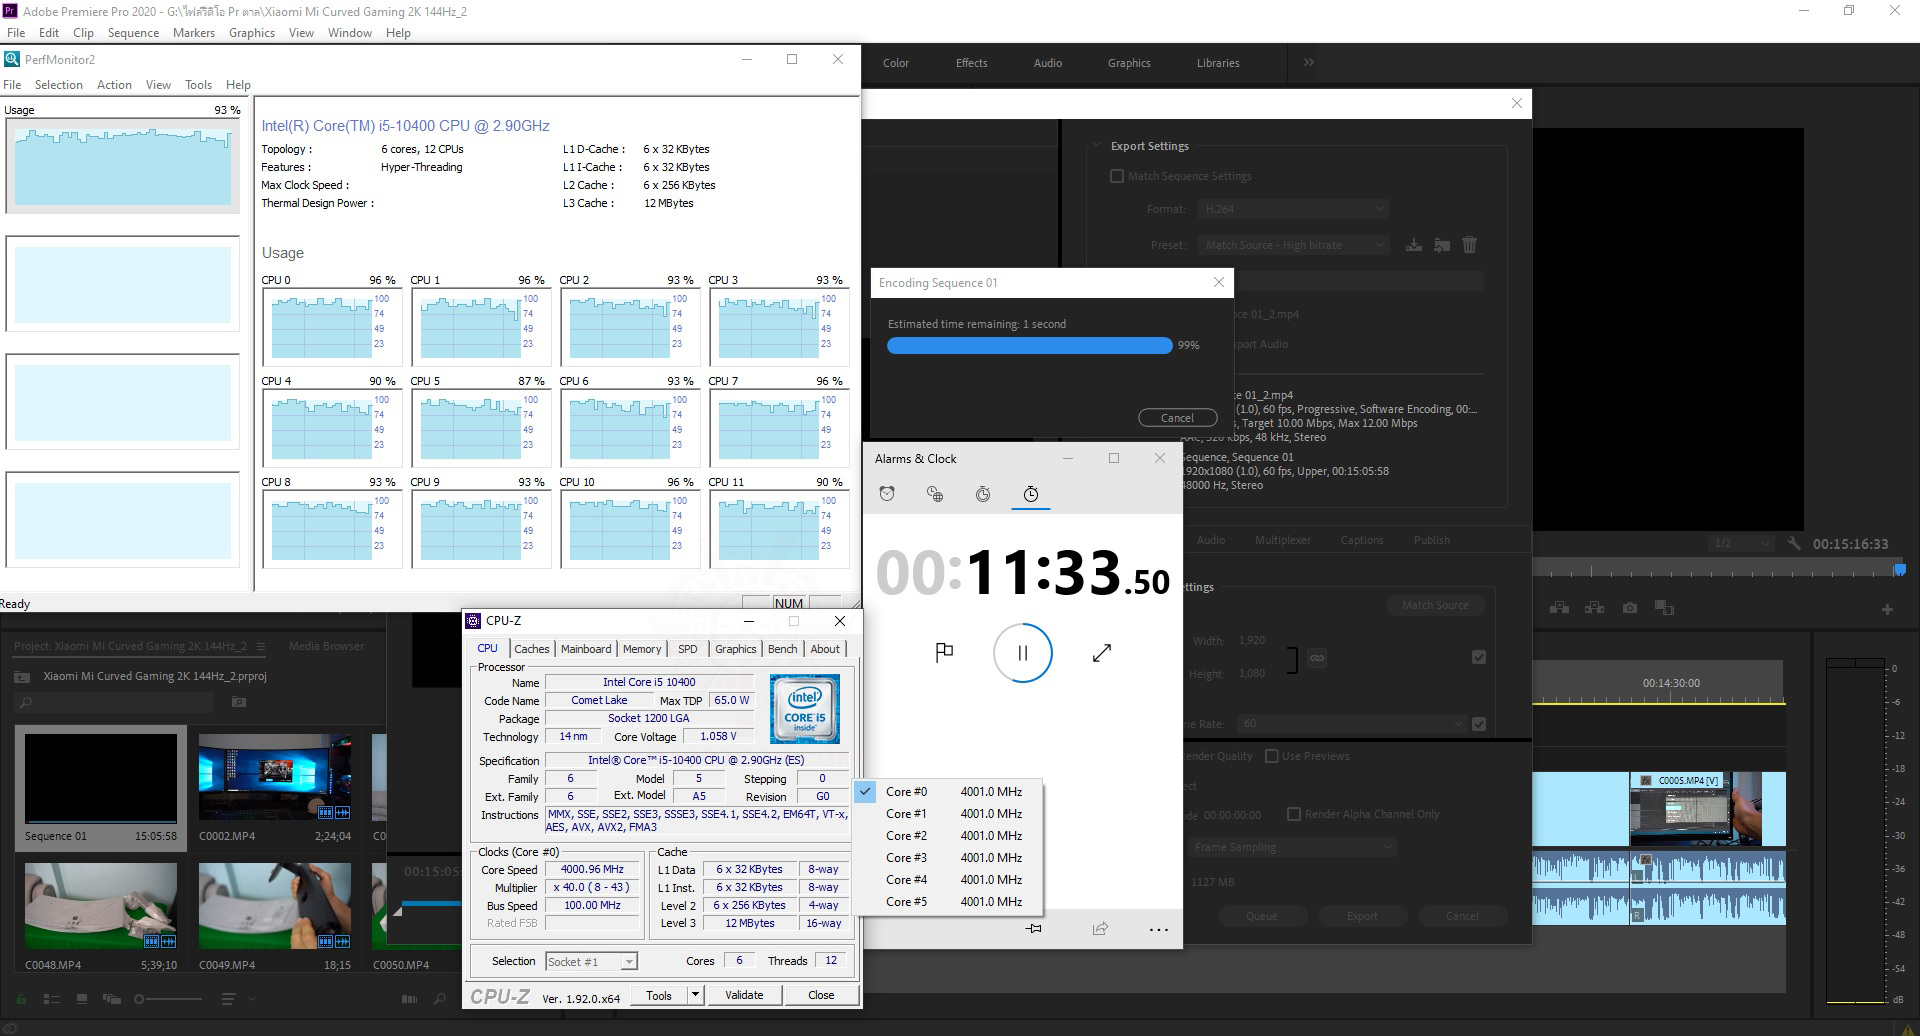The height and width of the screenshot is (1036, 1920).
Task: Click the find-bin icon beside the project search
Action: (x=239, y=703)
